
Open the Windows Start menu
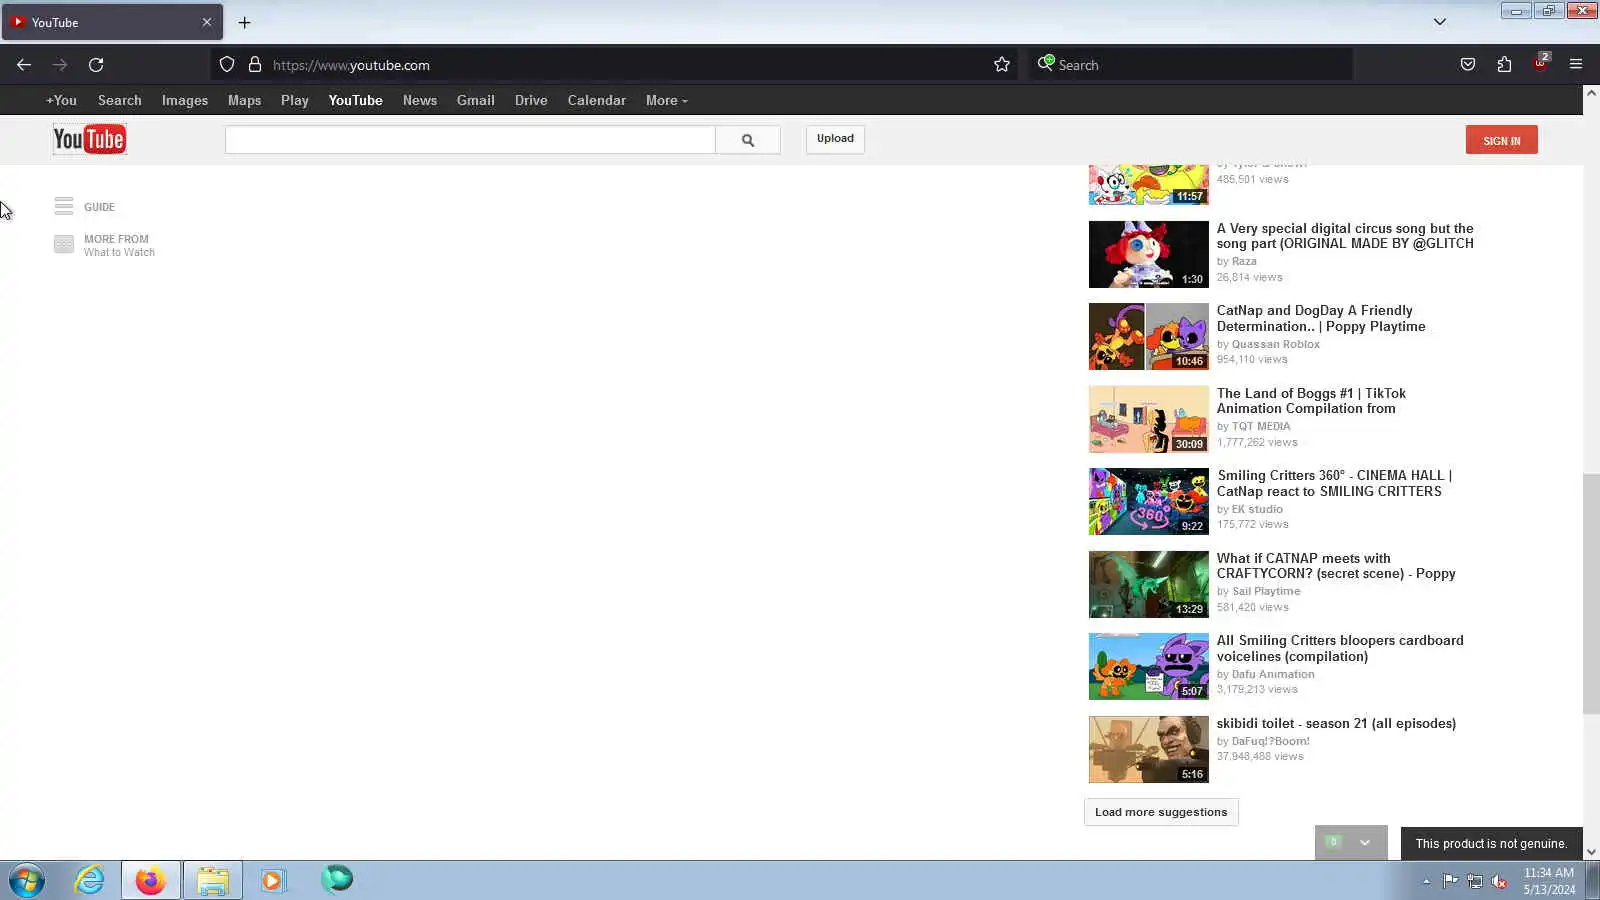[27, 881]
